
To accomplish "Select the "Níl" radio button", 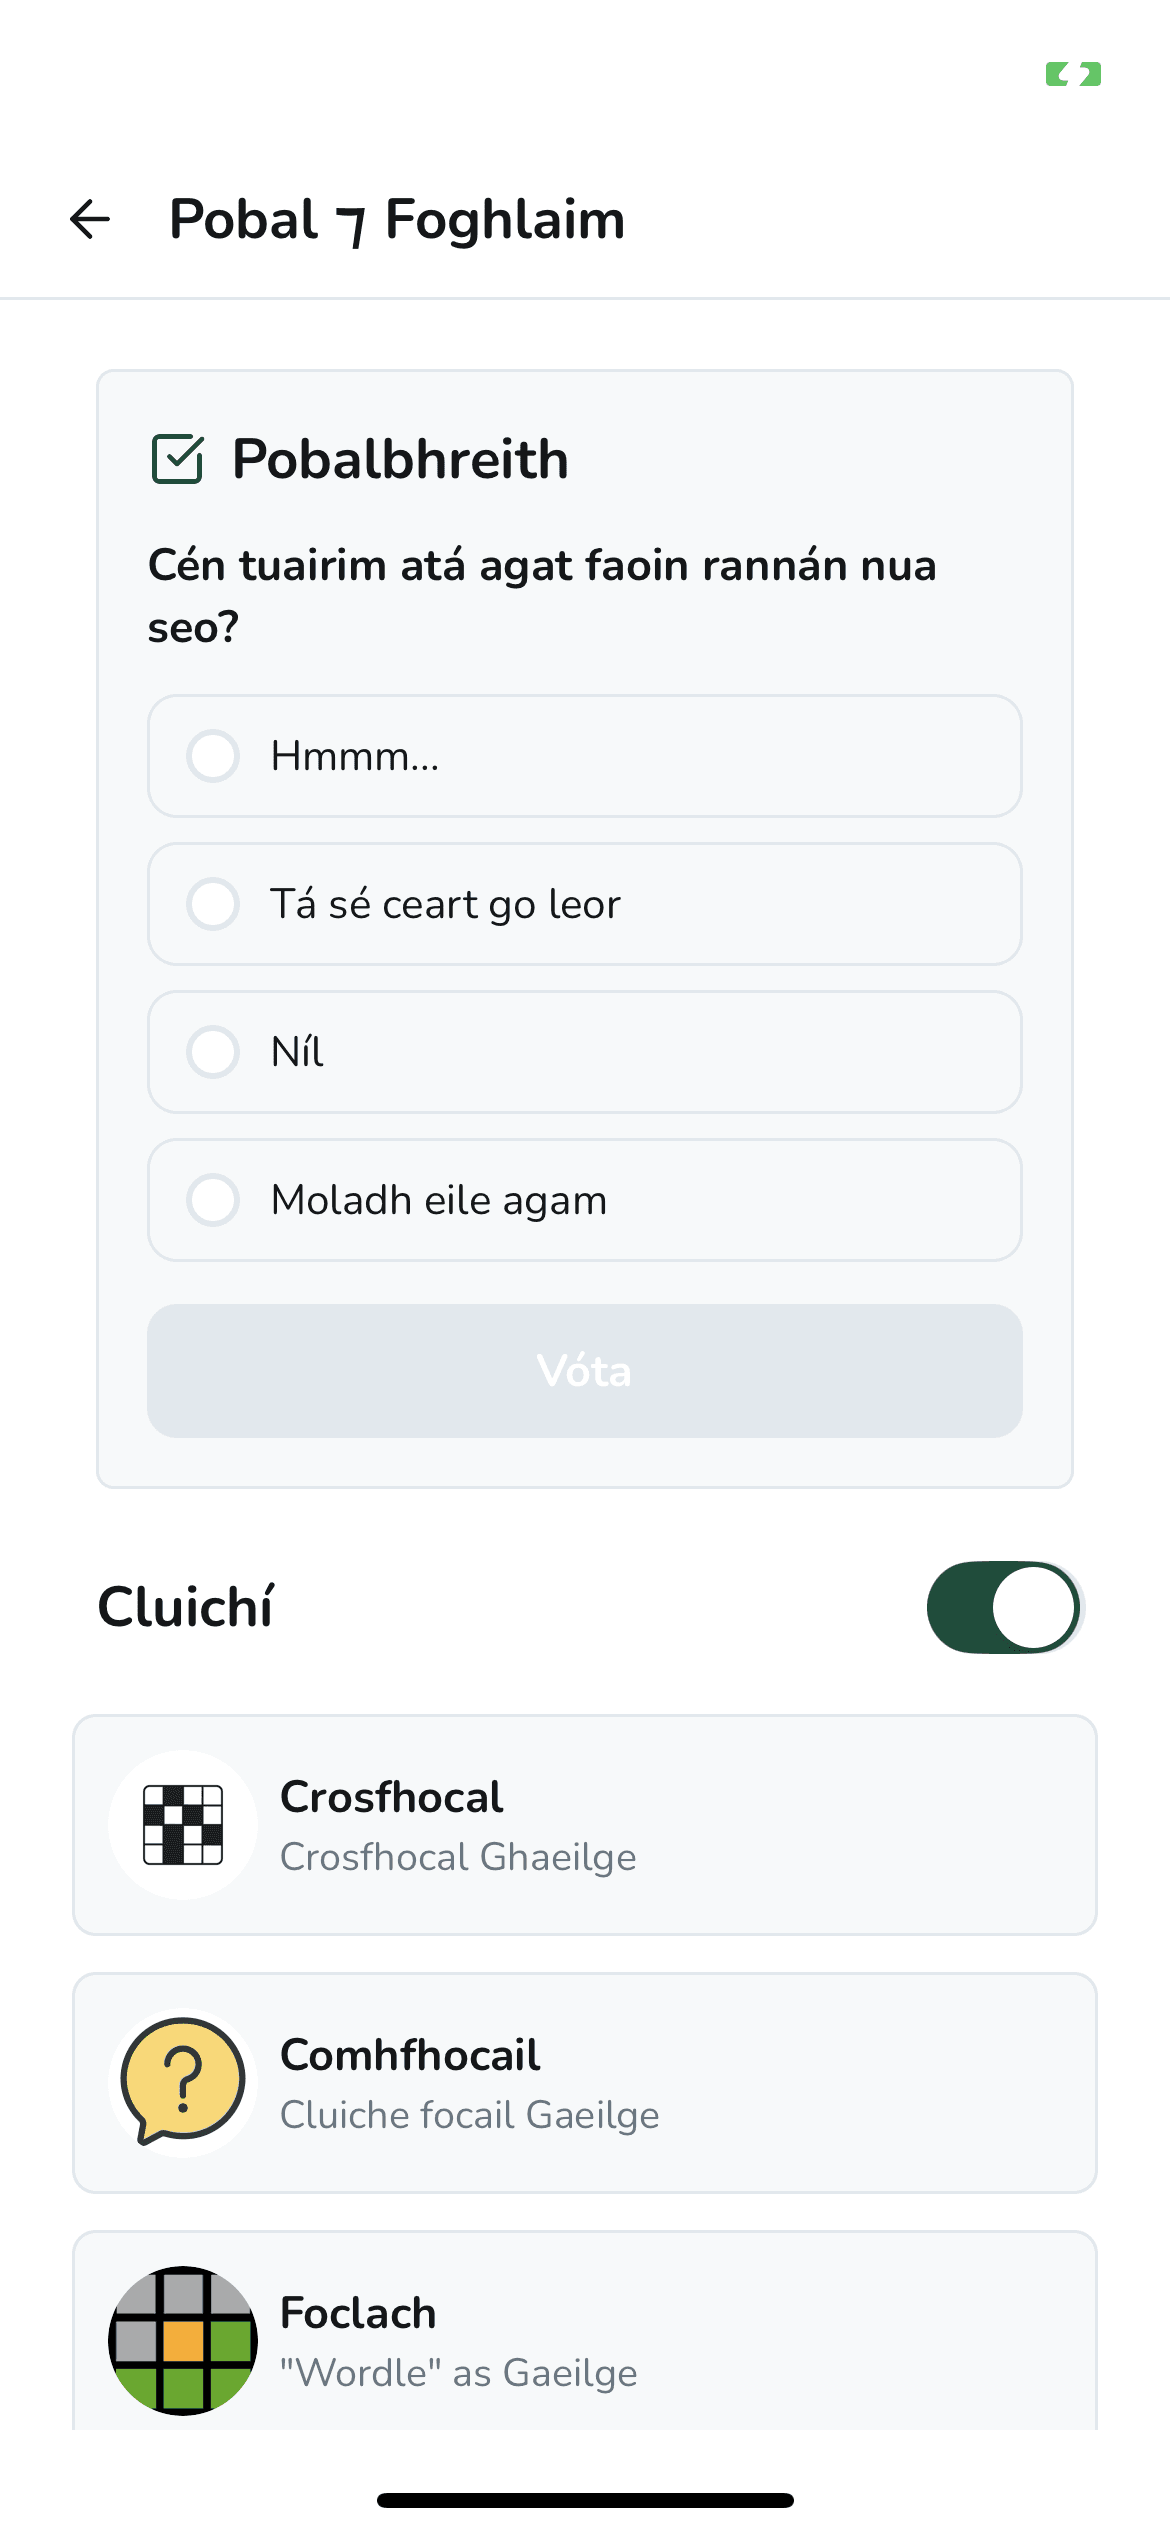I will coord(213,1052).
